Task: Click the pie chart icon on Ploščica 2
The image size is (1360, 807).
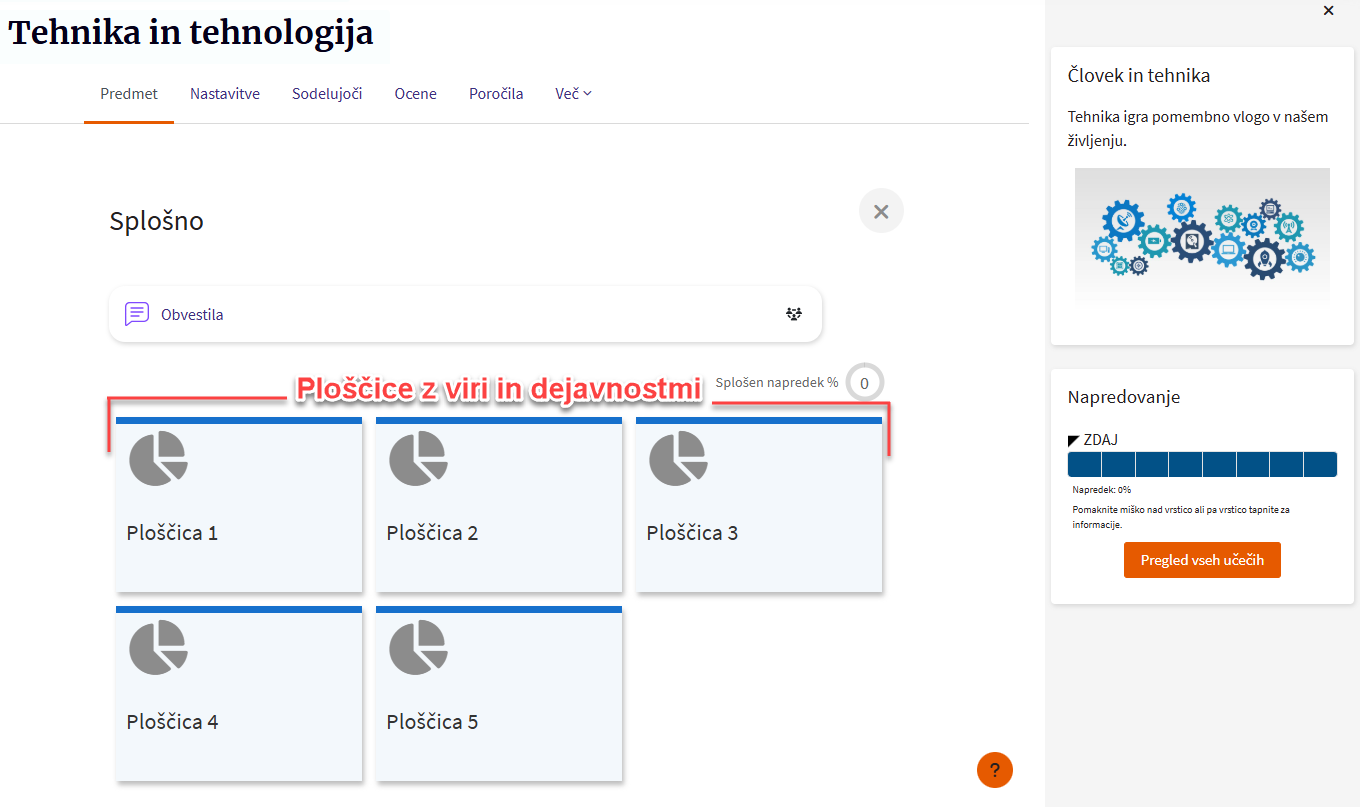Action: (x=418, y=459)
